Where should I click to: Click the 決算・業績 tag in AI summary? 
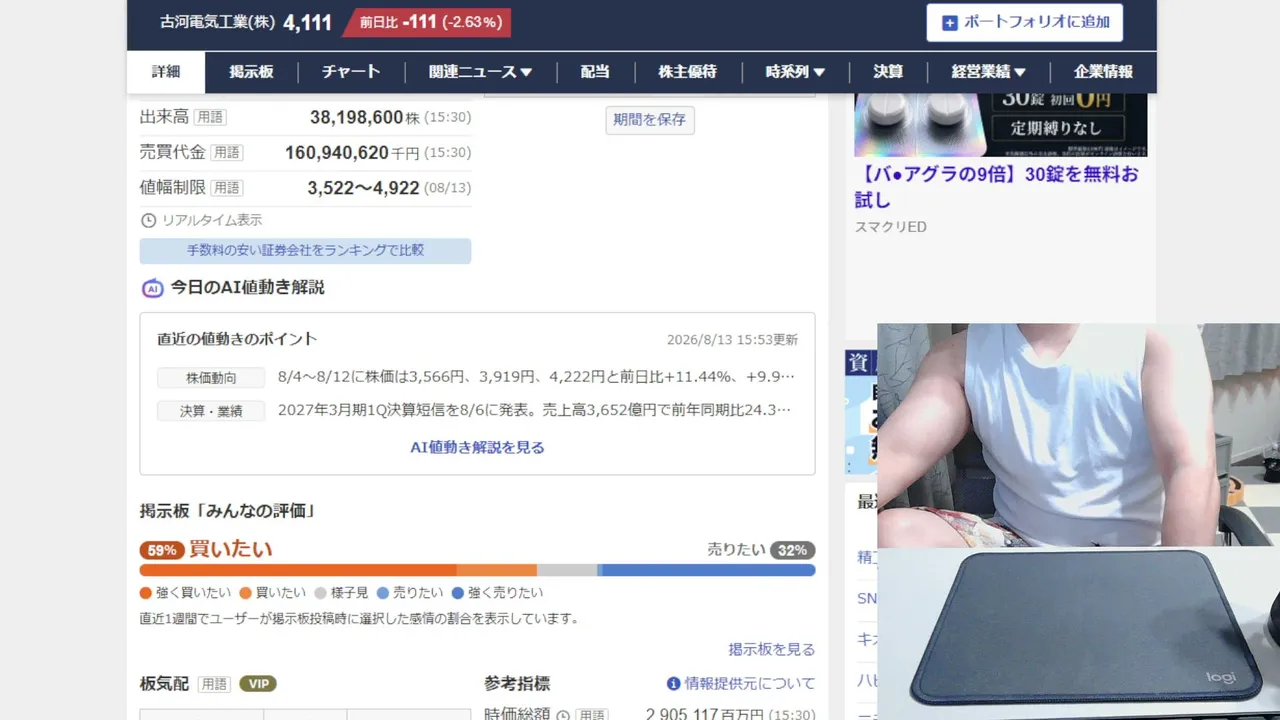pyautogui.click(x=211, y=411)
